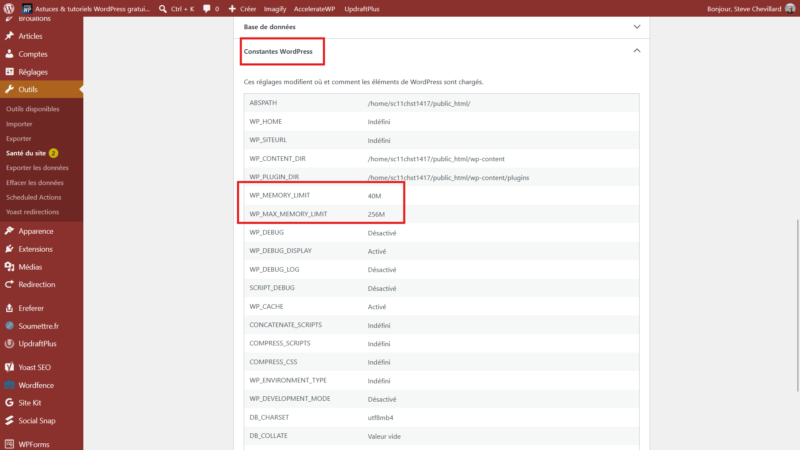The width and height of the screenshot is (800, 450).
Task: Click the WP_DEVELOPMENT_MODE constant name
Action: (289, 398)
